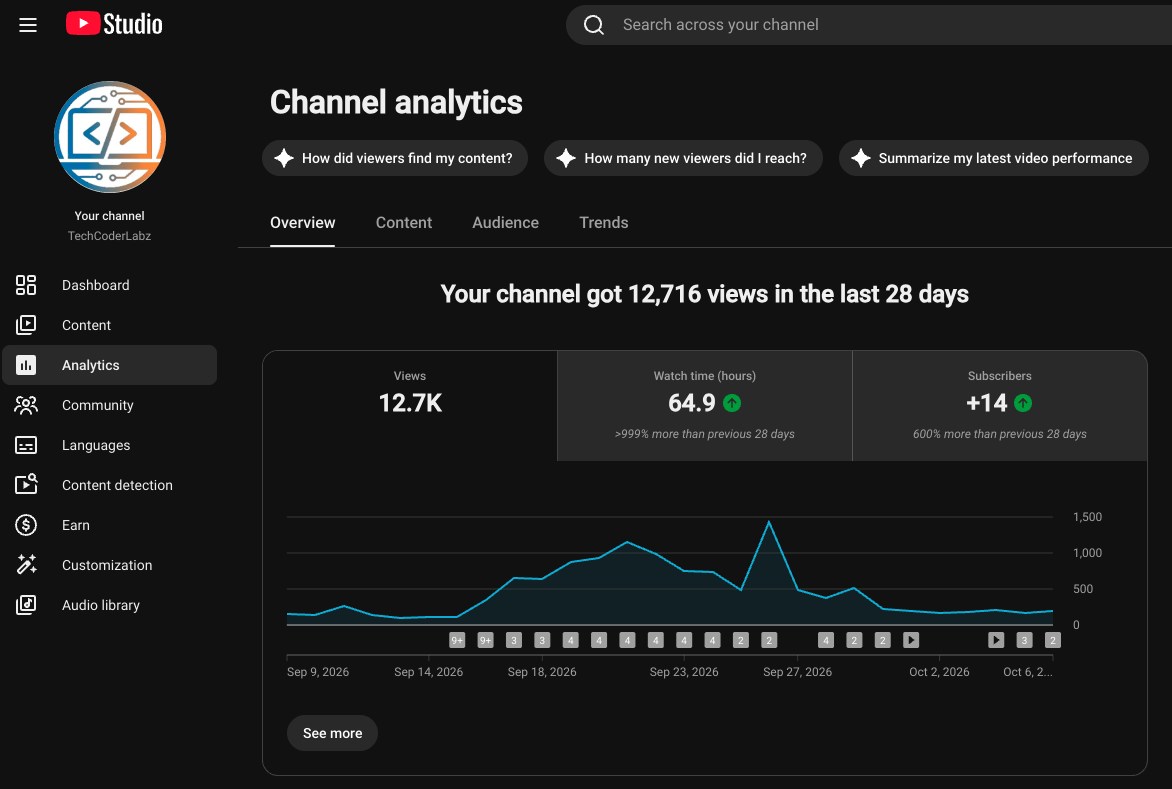Viewport: 1172px width, 789px height.
Task: Select the Watch time (hours) metric card
Action: click(705, 406)
